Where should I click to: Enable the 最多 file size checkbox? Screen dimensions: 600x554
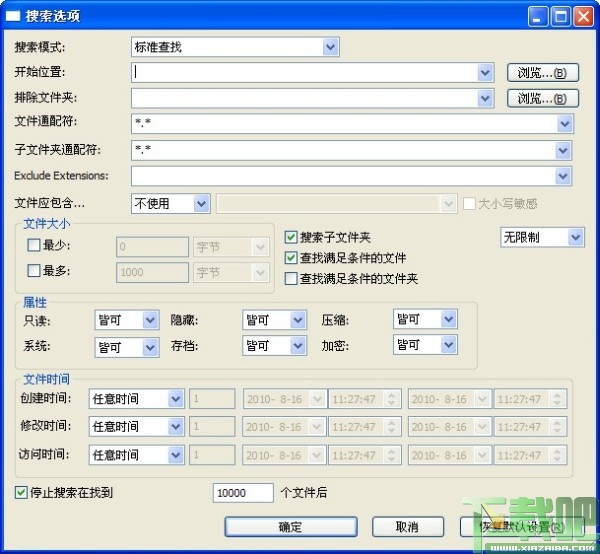click(34, 270)
